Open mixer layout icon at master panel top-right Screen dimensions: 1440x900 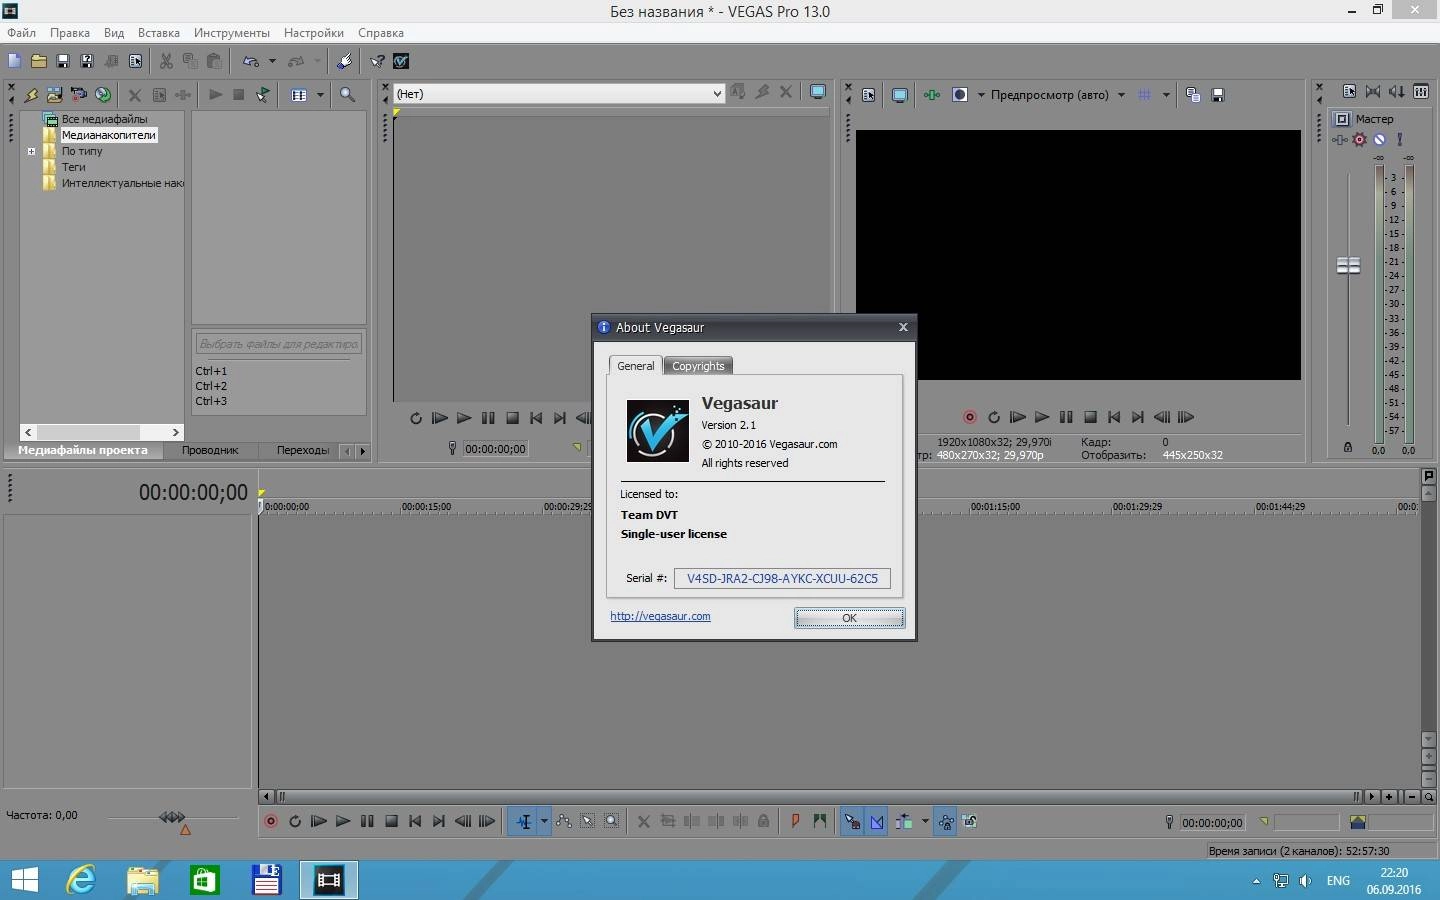tap(1421, 91)
